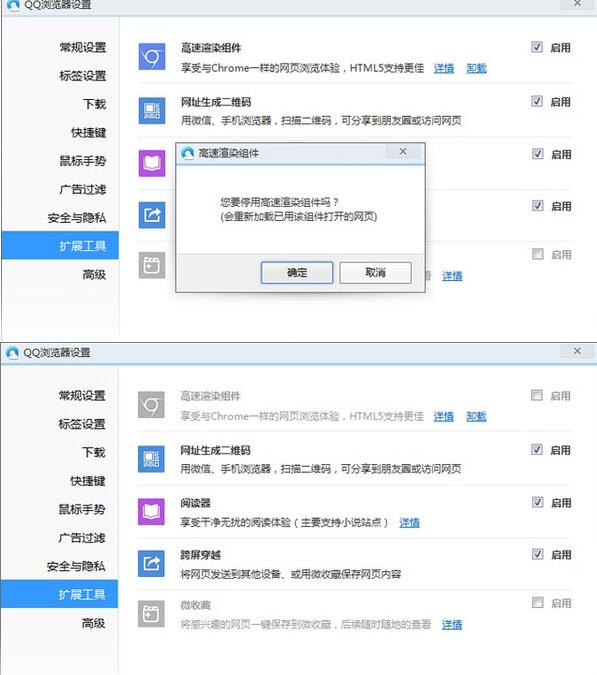Toggle 阅读器 启用 checkbox in lower window
Screen dimensions: 597x675
[x=537, y=502]
